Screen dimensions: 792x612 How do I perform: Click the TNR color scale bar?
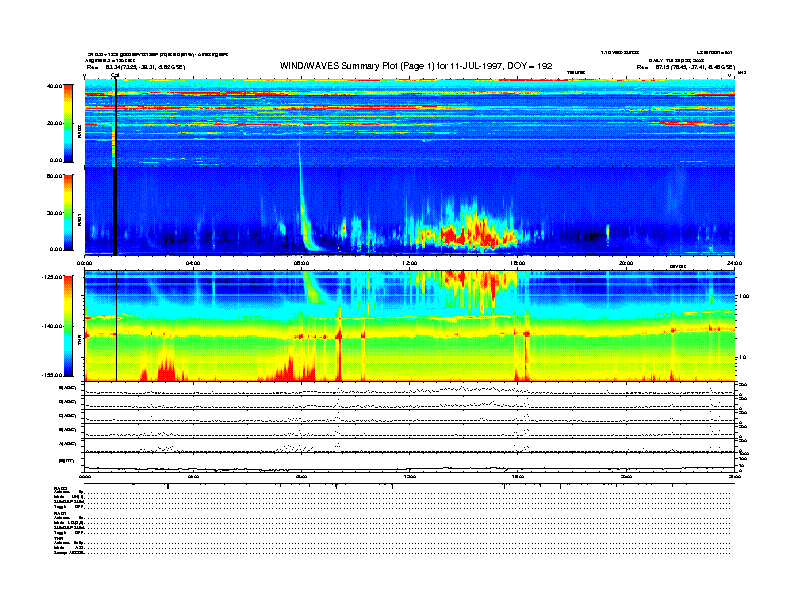coord(68,326)
